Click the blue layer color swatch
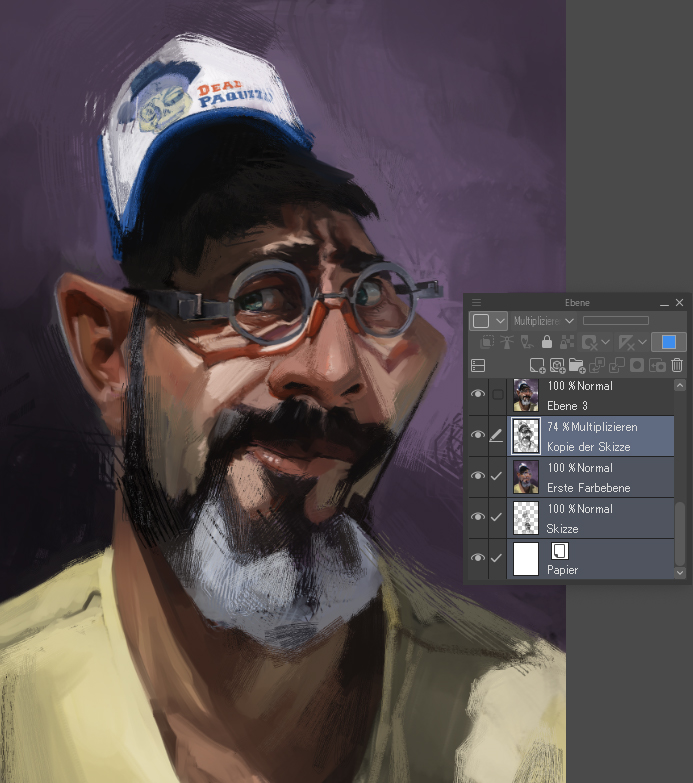Screen dimensions: 693x783 [669, 342]
